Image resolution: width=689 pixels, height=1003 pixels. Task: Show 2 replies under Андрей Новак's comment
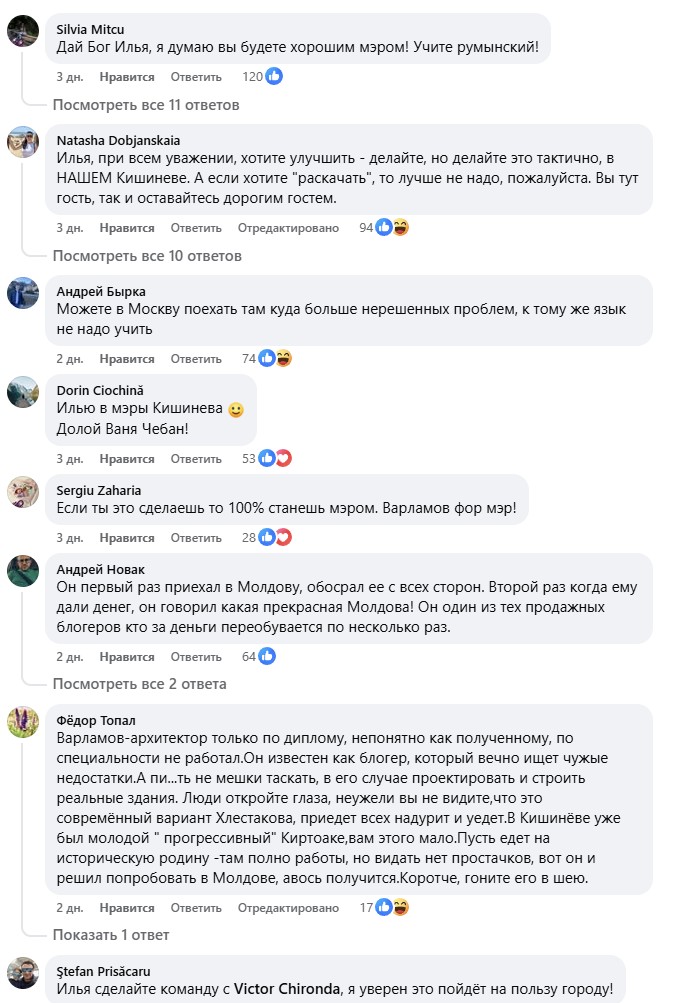(x=139, y=684)
